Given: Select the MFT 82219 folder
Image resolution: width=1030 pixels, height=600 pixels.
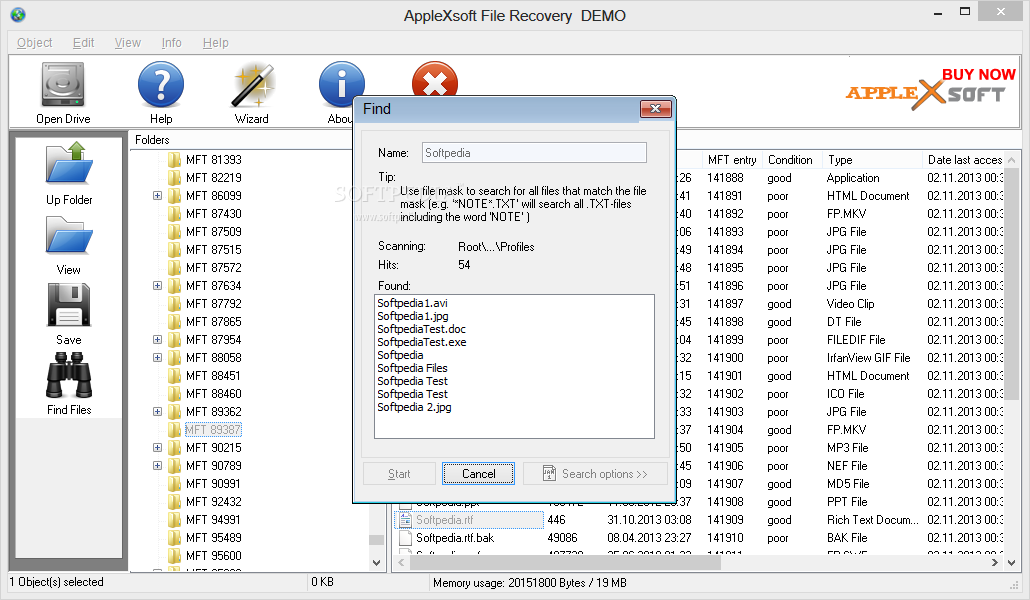Looking at the screenshot, I should [x=213, y=177].
